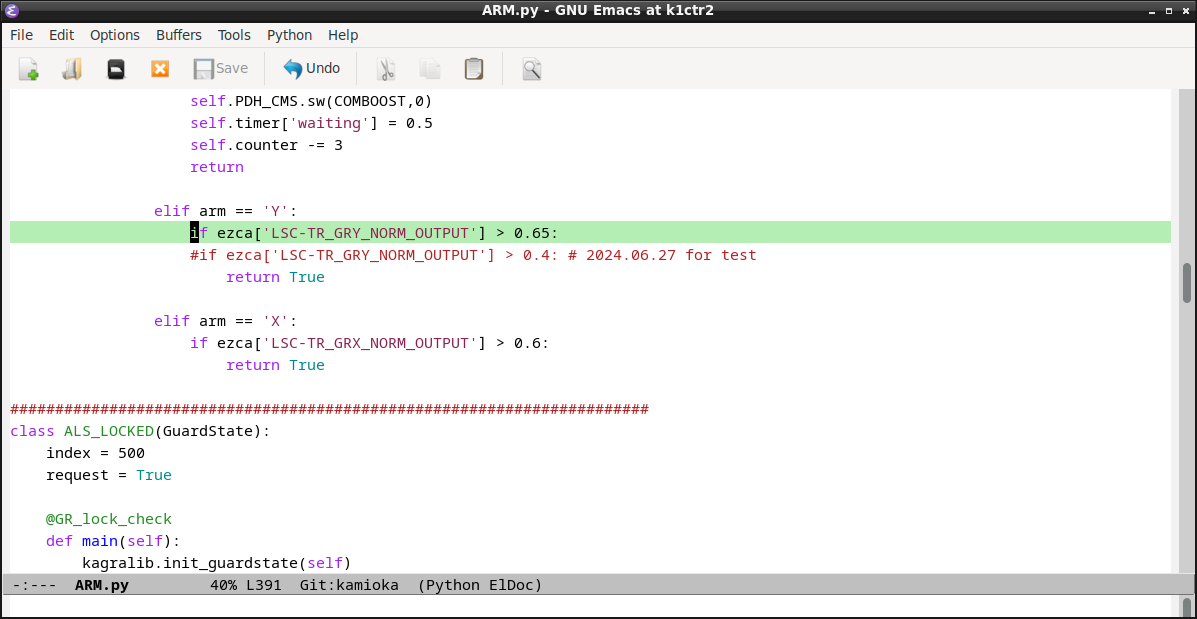Click the L391 line number indicator
Viewport: 1197px width, 619px height.
263,585
